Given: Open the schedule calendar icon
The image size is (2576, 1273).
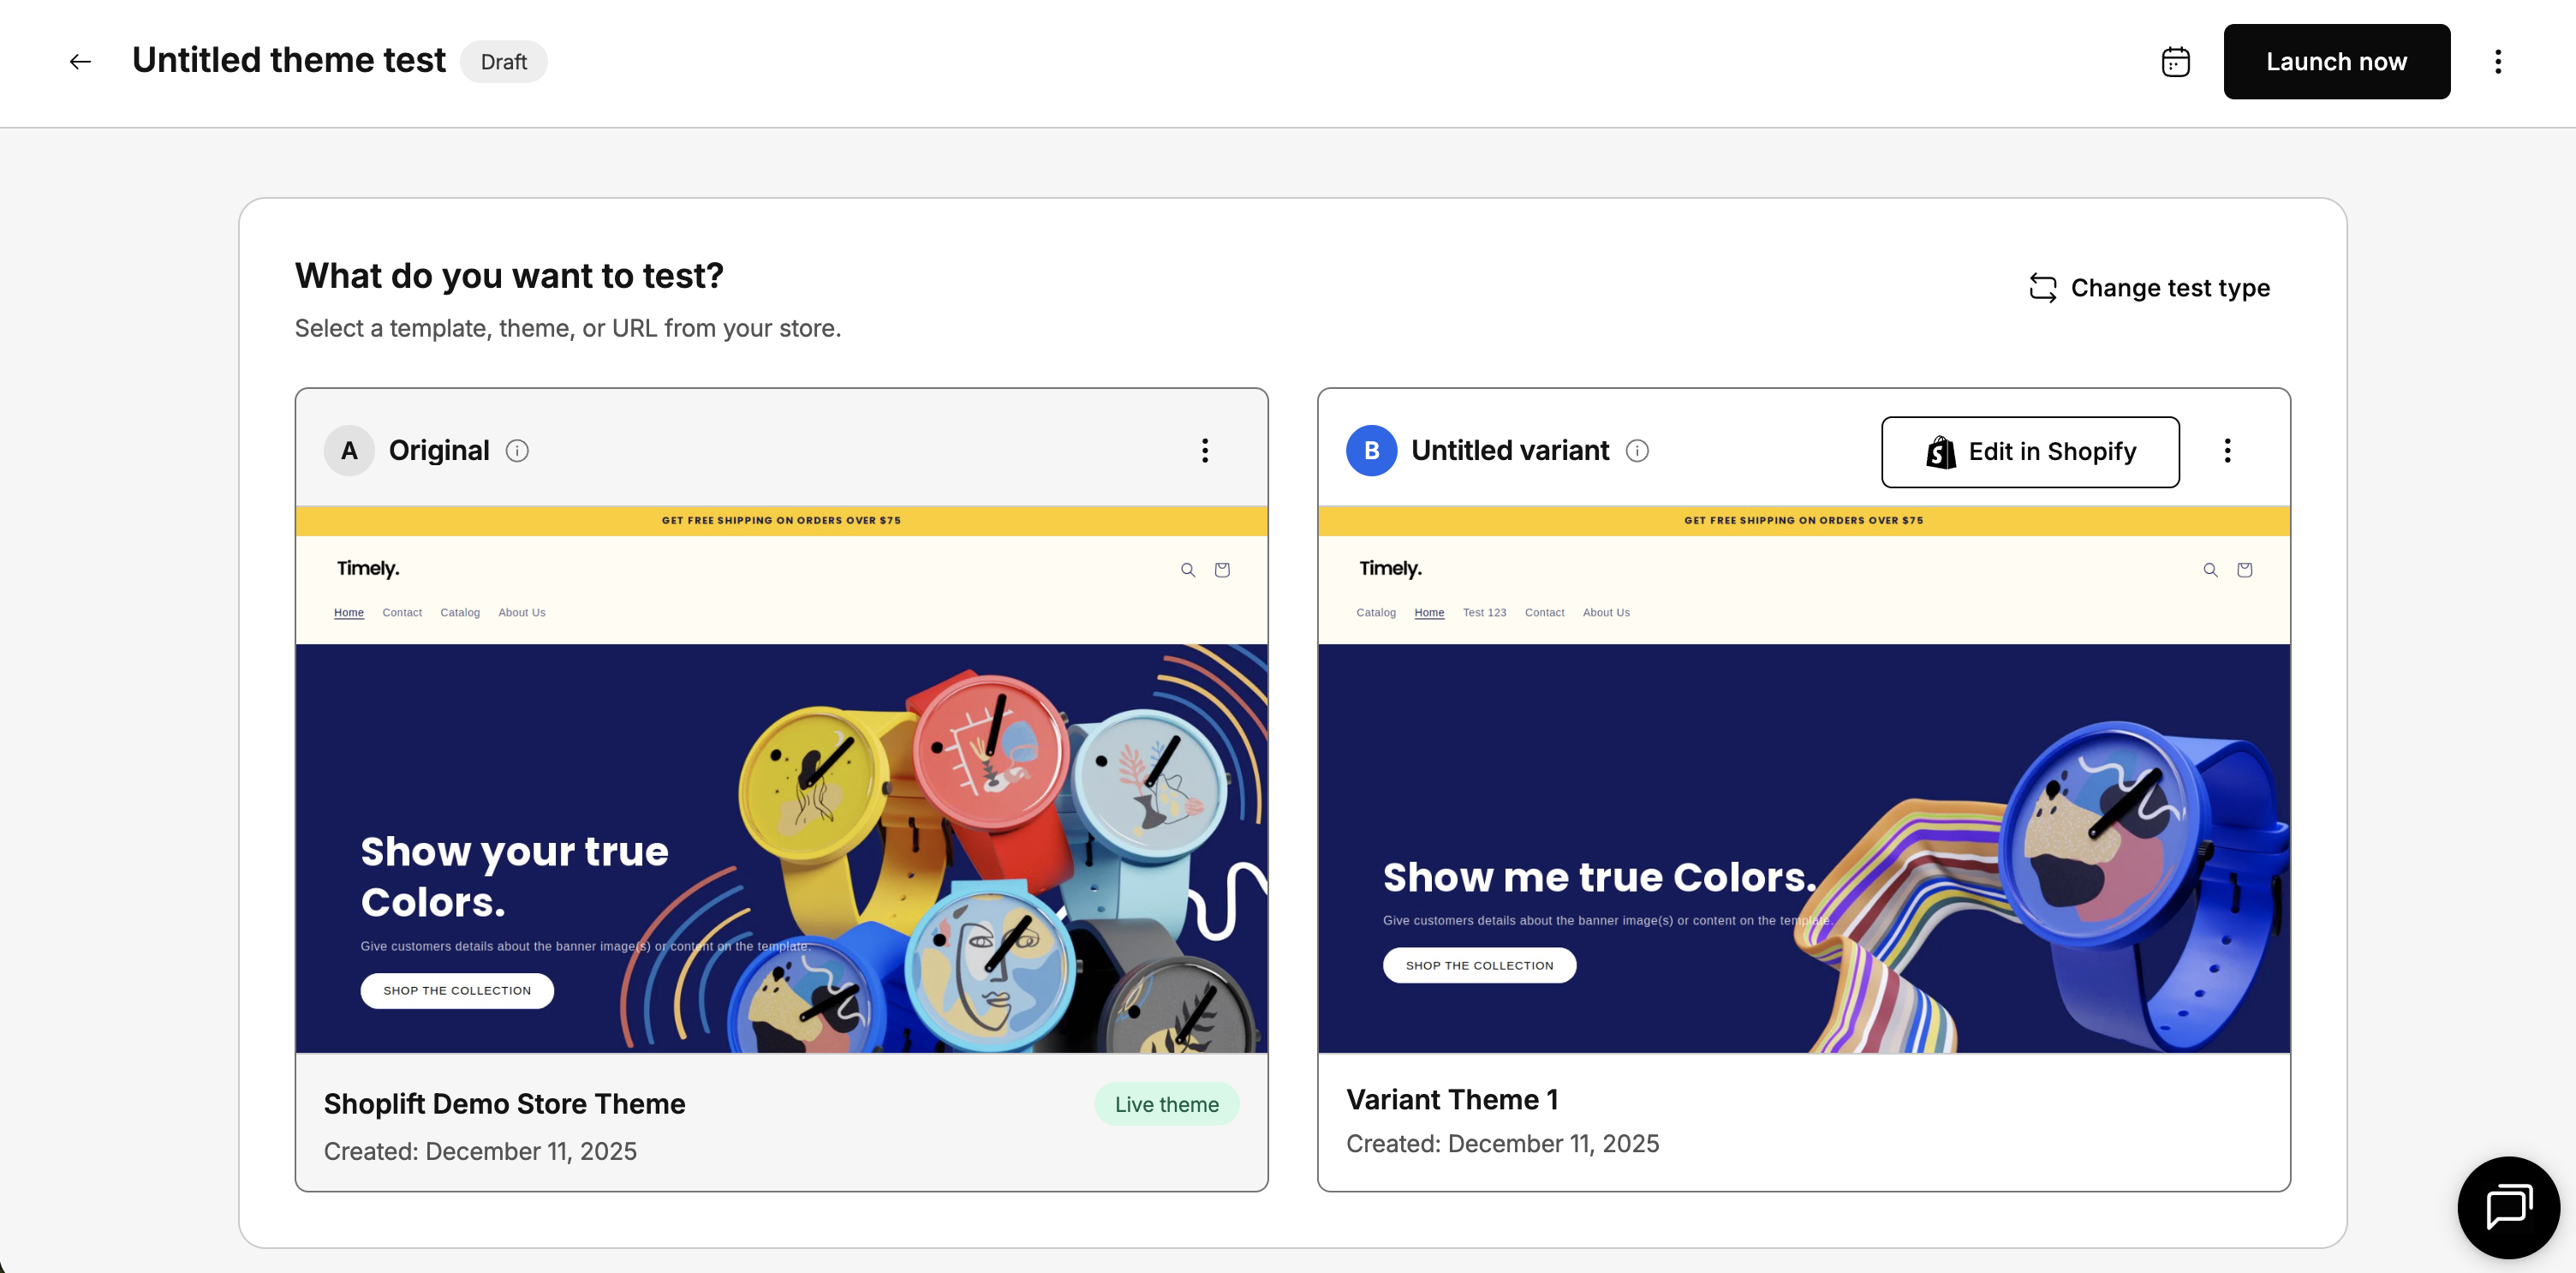Looking at the screenshot, I should (2175, 62).
